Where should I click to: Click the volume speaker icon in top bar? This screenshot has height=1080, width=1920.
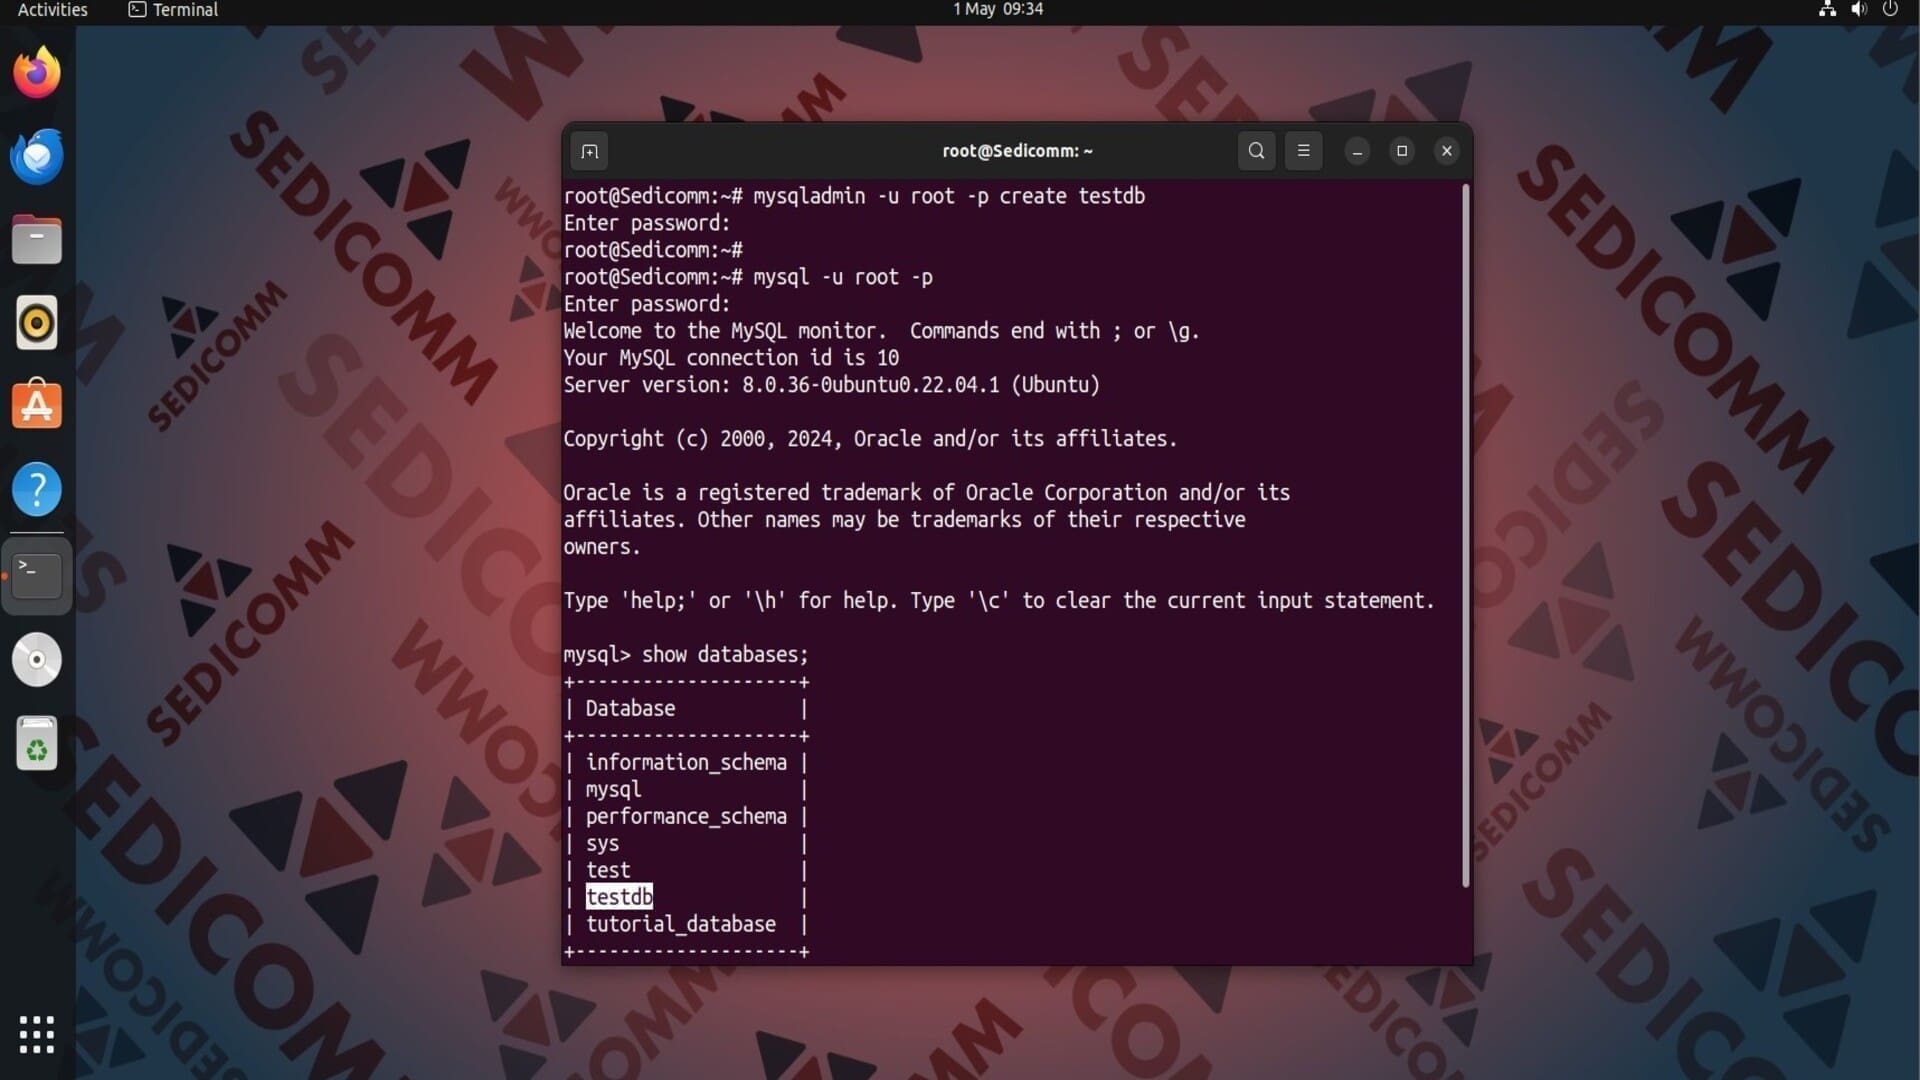[1858, 10]
